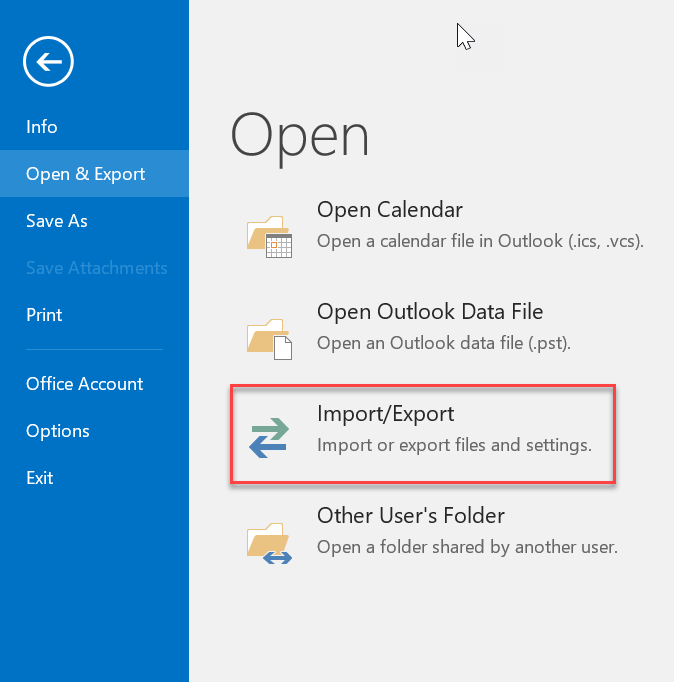Choose Save As from the sidebar
The width and height of the screenshot is (674, 682).
point(57,221)
